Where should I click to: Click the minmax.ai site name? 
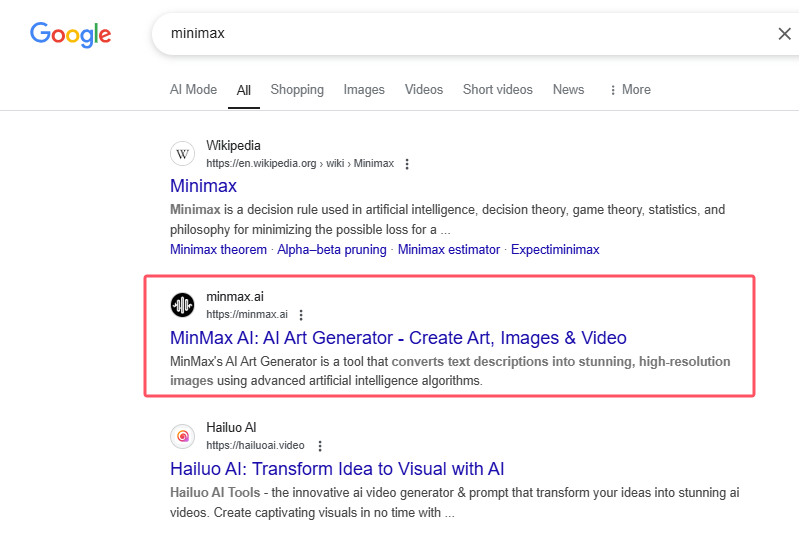pos(235,296)
